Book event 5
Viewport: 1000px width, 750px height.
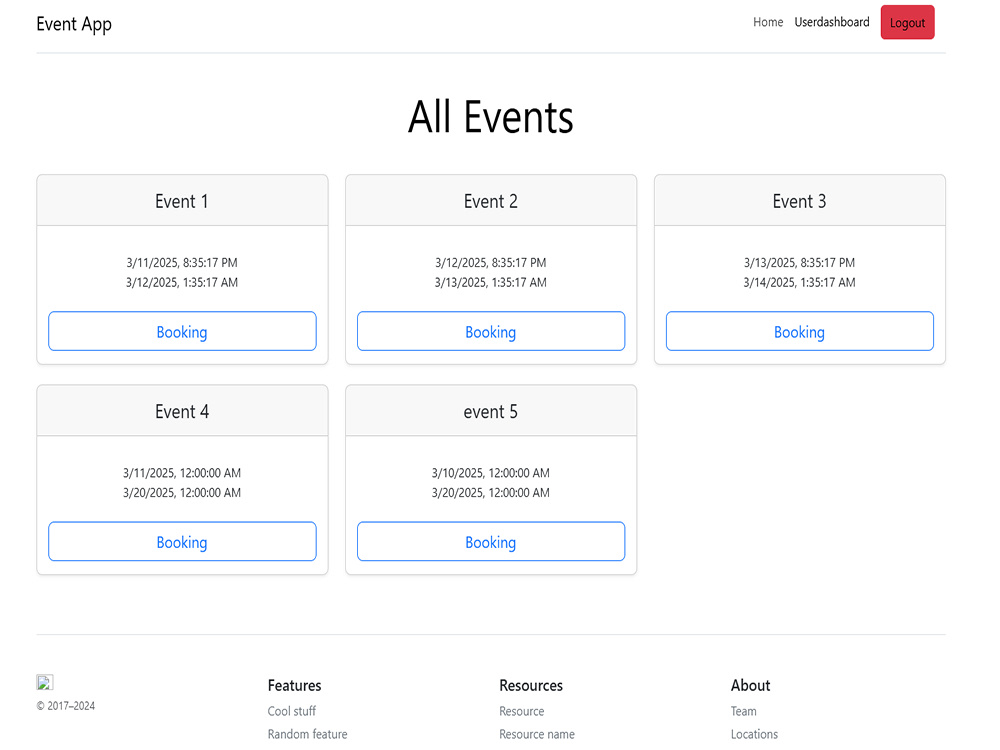coord(491,541)
